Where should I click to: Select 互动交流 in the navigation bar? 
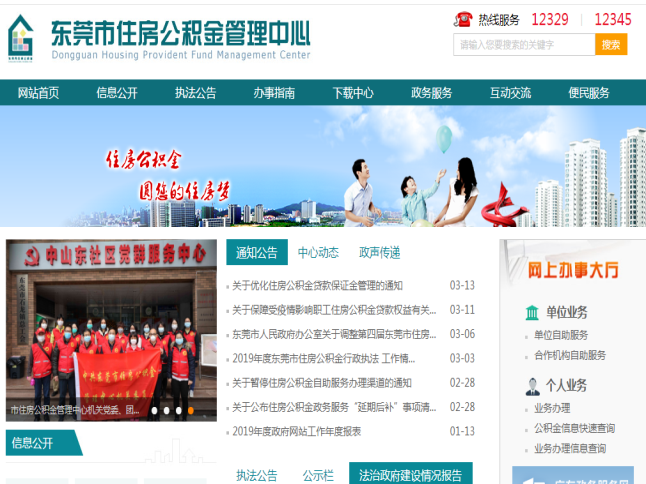pyautogui.click(x=510, y=93)
